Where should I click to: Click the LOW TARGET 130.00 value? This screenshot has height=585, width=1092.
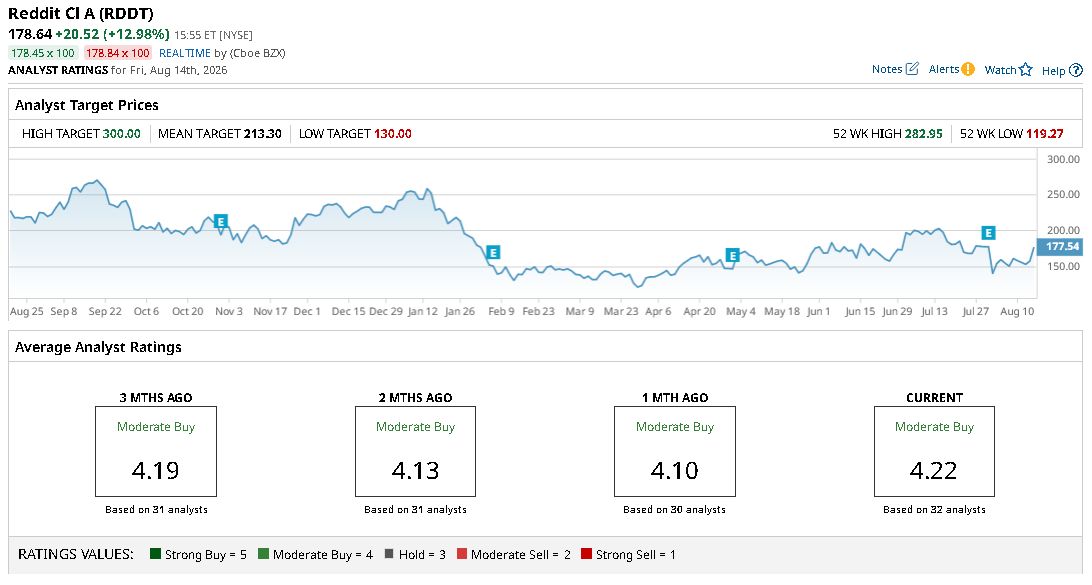coord(393,134)
